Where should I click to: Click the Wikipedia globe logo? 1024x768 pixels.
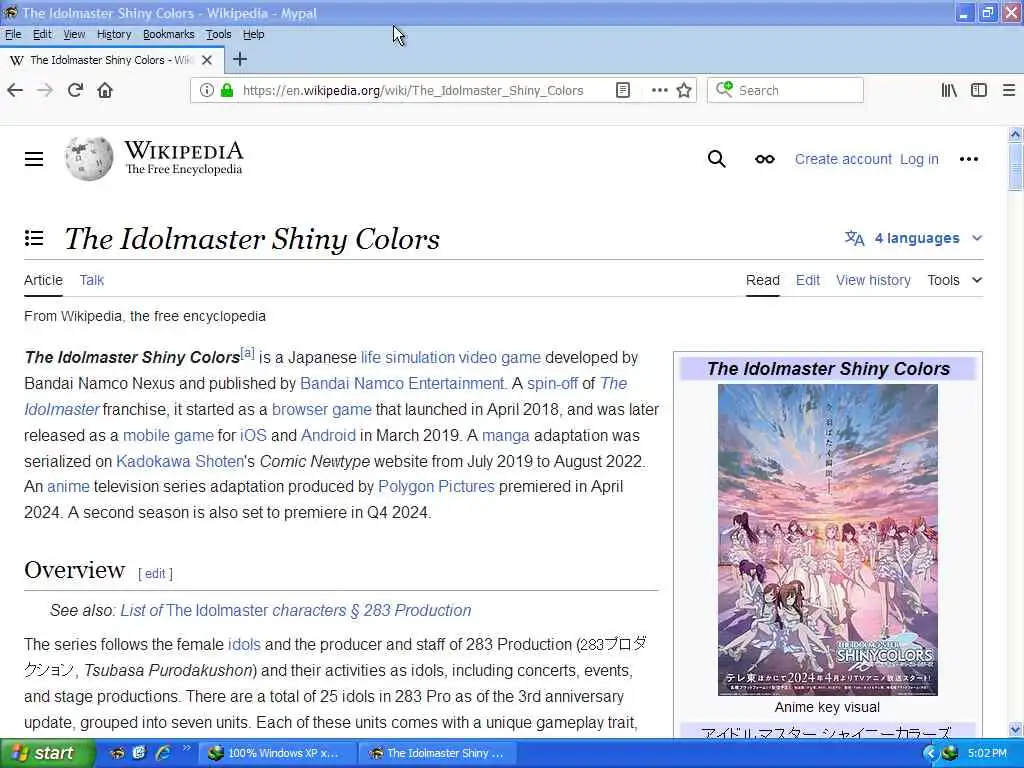coord(89,159)
